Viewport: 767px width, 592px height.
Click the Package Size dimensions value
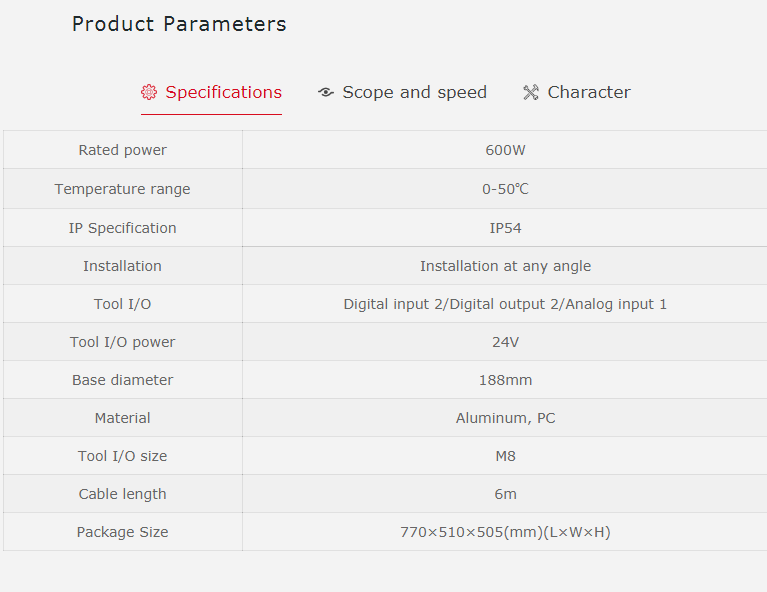click(505, 532)
